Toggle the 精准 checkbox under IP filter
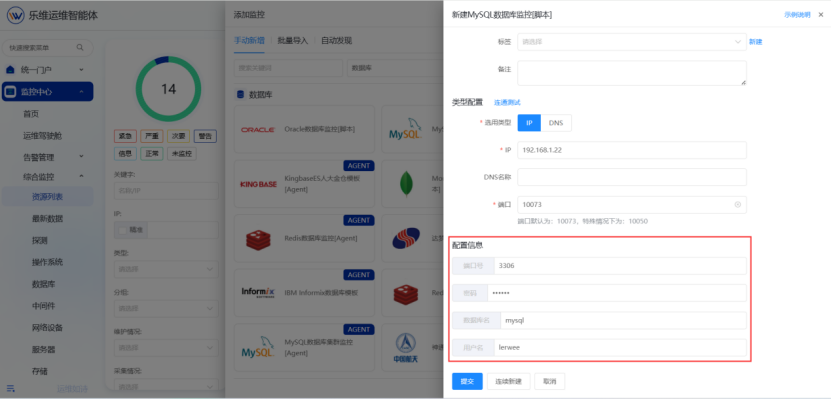 (122, 230)
